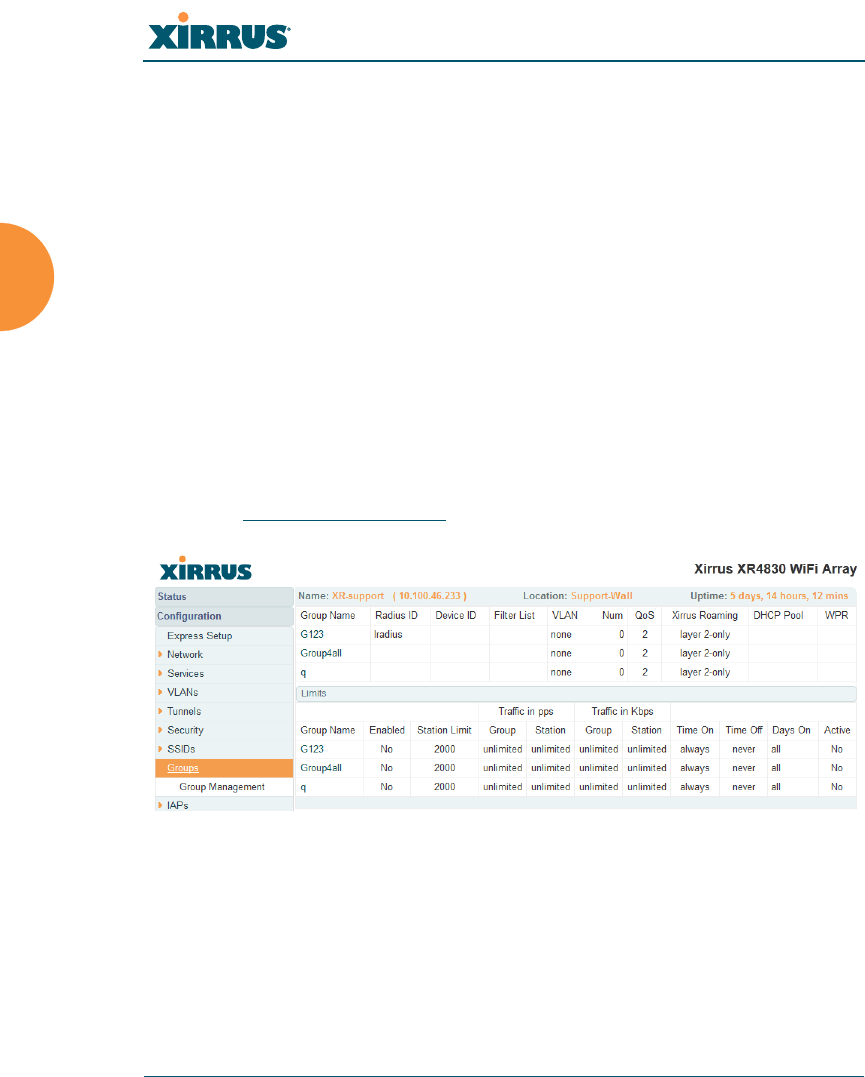865x1077 pixels.
Task: Select the Security label in sidebar
Action: coord(186,730)
